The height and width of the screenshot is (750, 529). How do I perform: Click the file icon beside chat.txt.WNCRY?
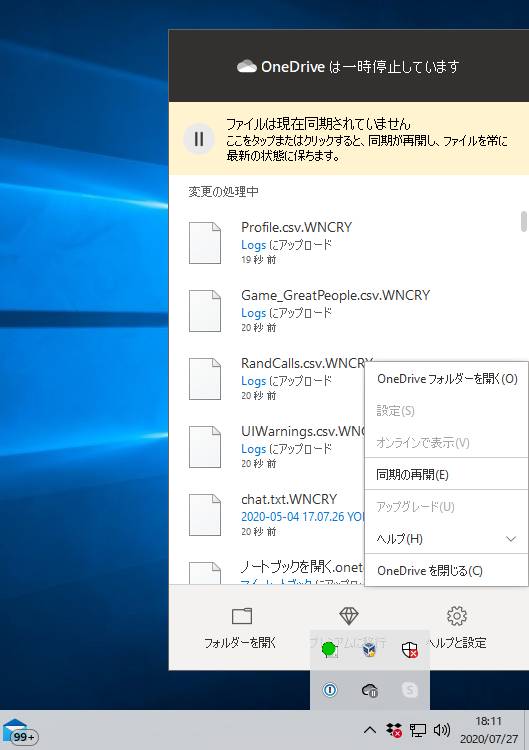(205, 515)
